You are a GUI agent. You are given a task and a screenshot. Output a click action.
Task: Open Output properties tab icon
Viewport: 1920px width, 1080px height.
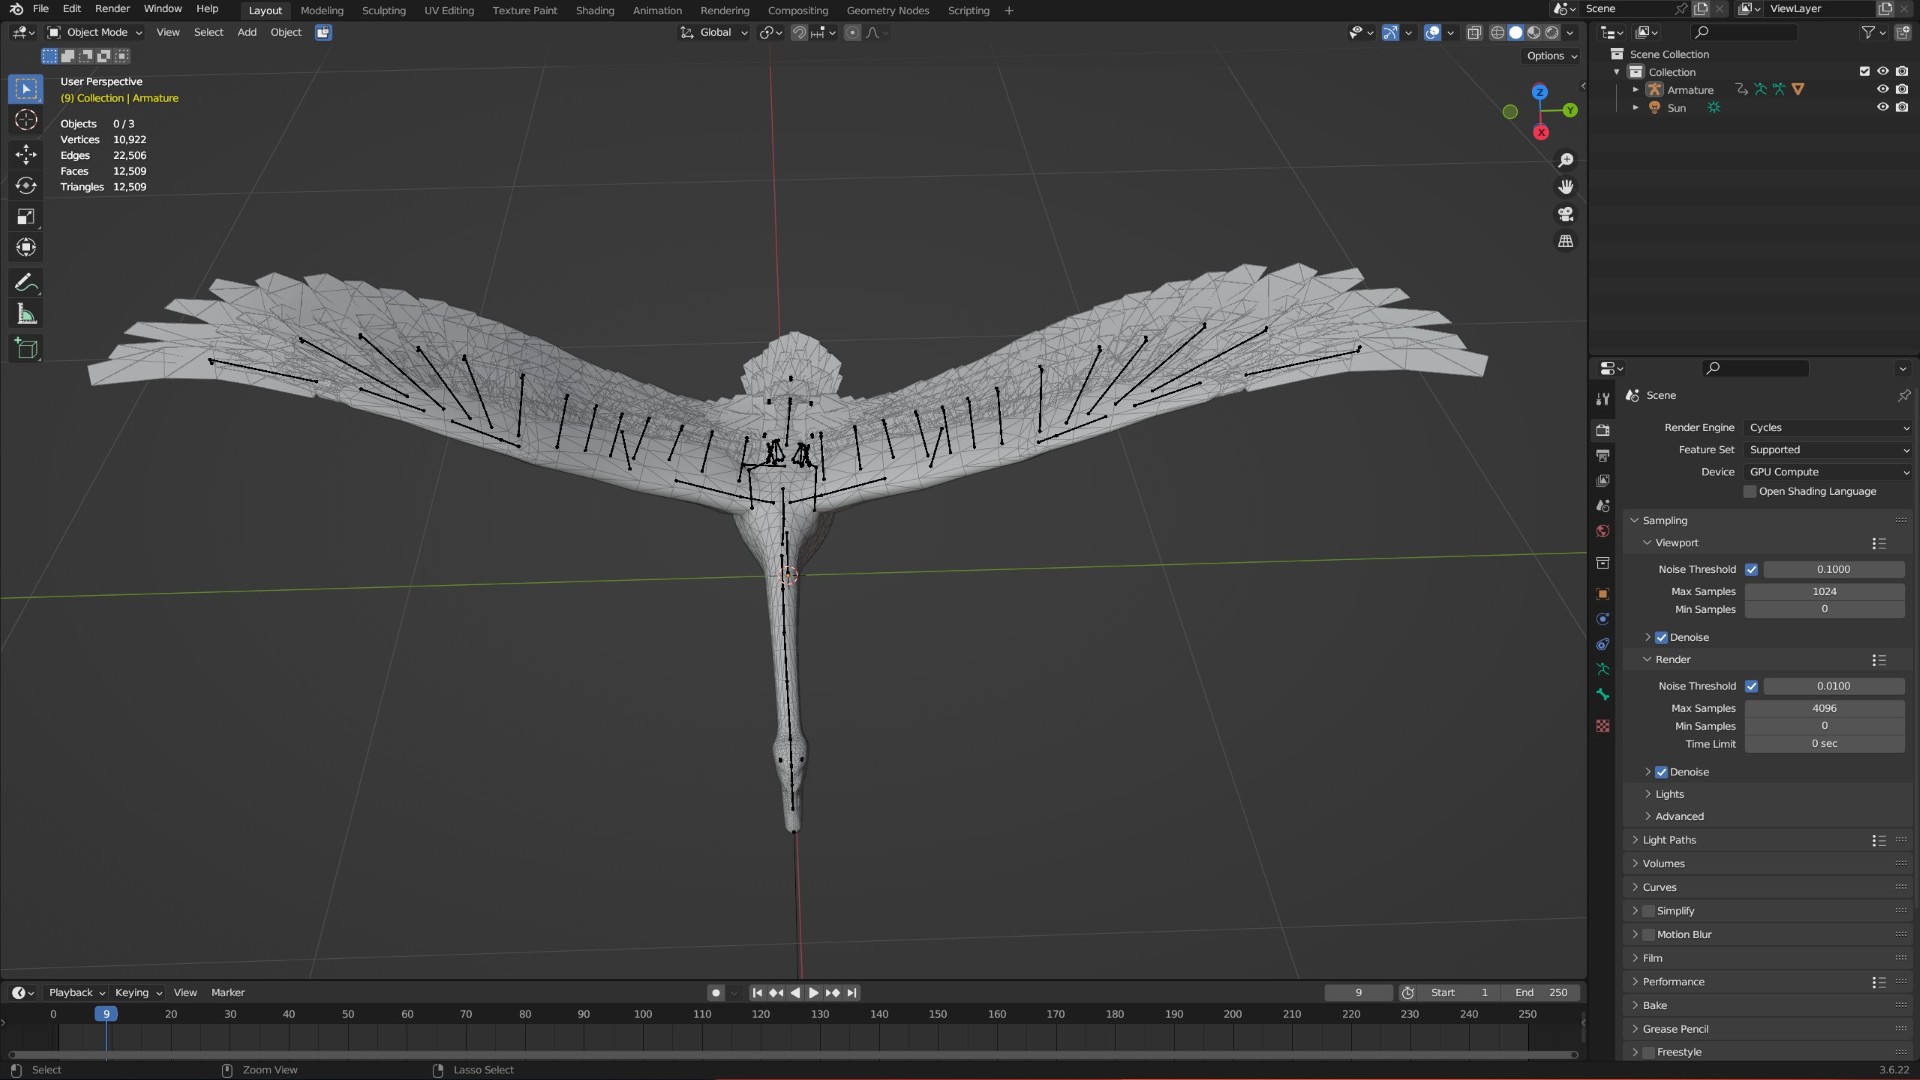click(x=1603, y=456)
